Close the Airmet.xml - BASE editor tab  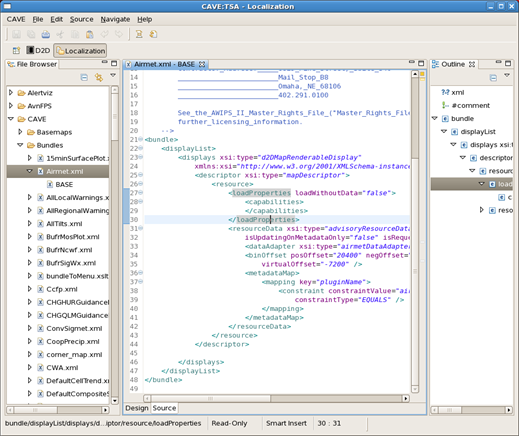click(x=202, y=64)
